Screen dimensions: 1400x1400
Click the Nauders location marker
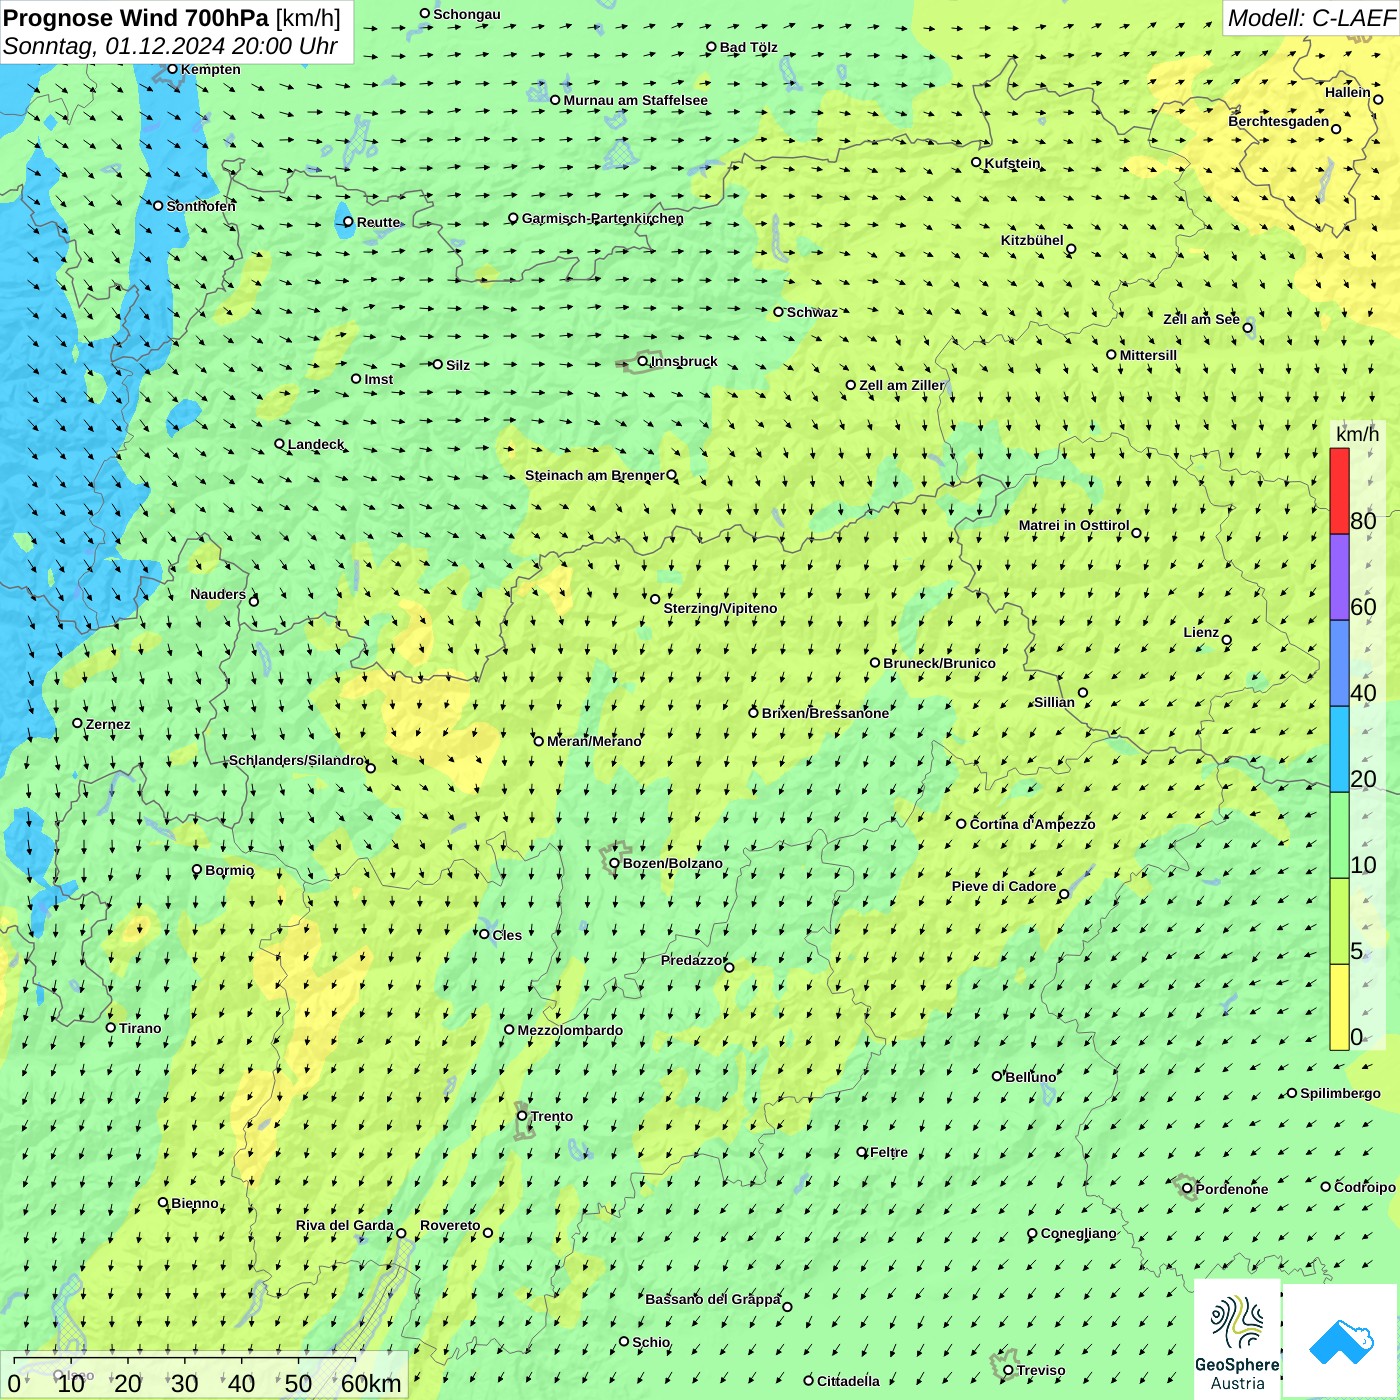coord(253,601)
